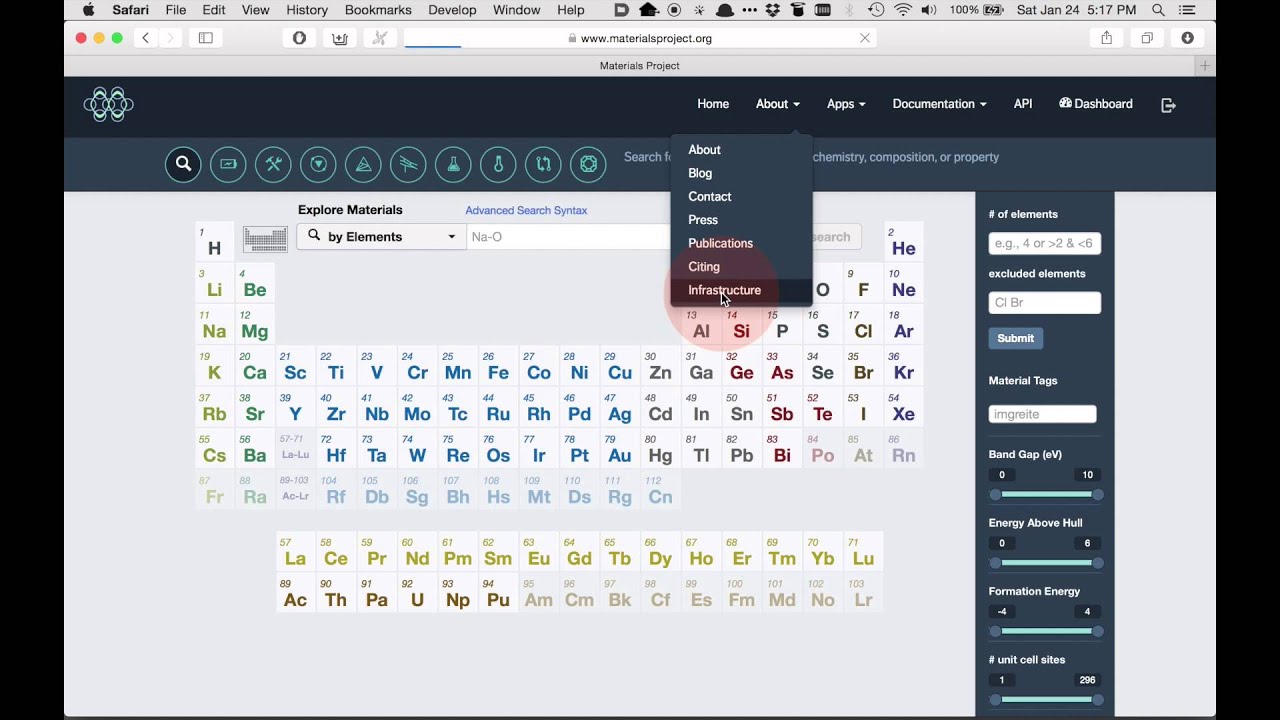The image size is (1280, 720).
Task: Click Safari back arrow
Action: [145, 38]
